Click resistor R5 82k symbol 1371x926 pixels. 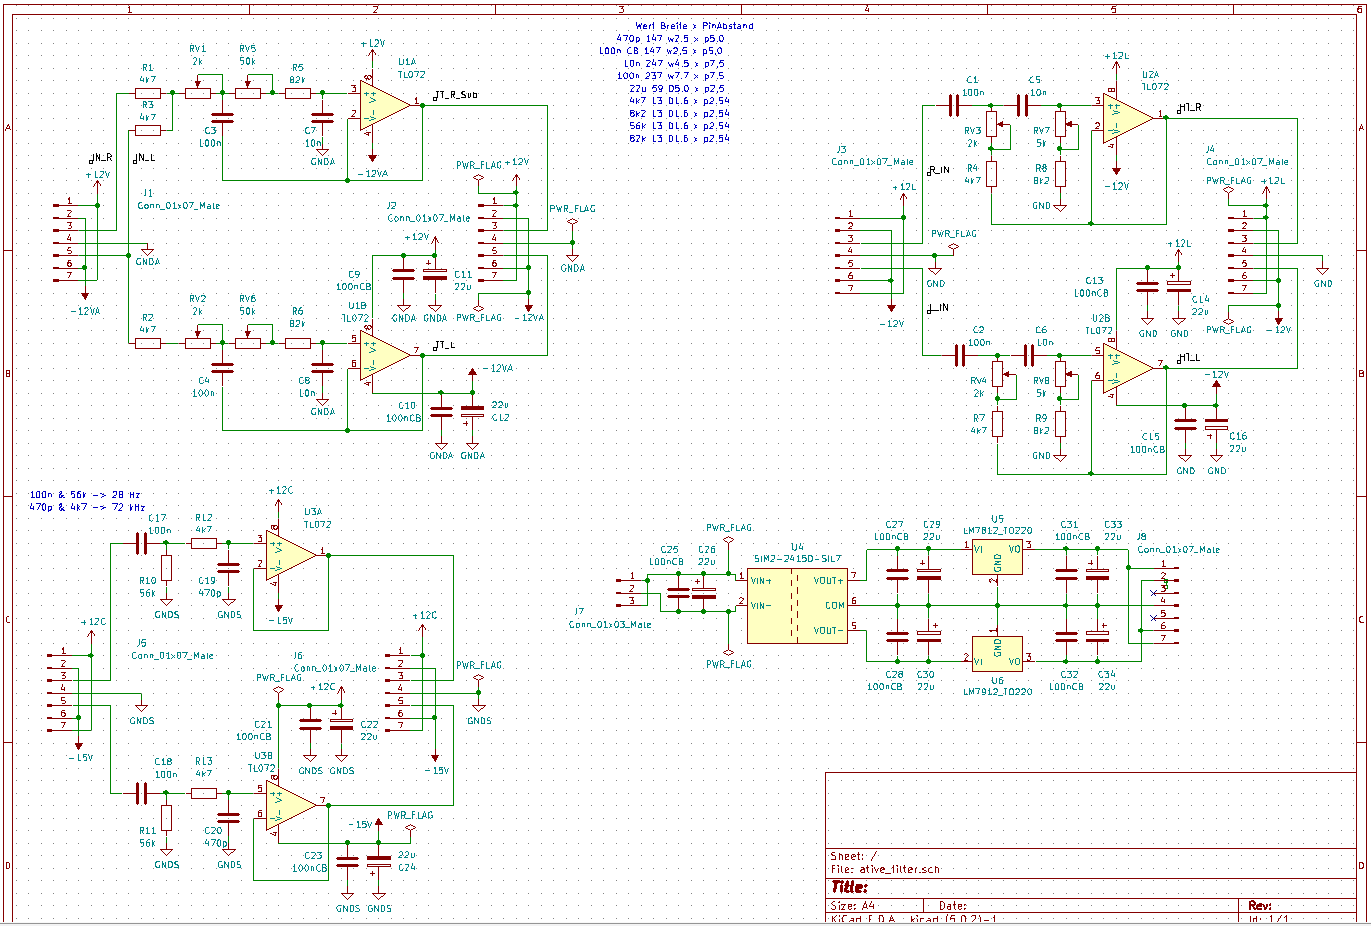point(298,93)
